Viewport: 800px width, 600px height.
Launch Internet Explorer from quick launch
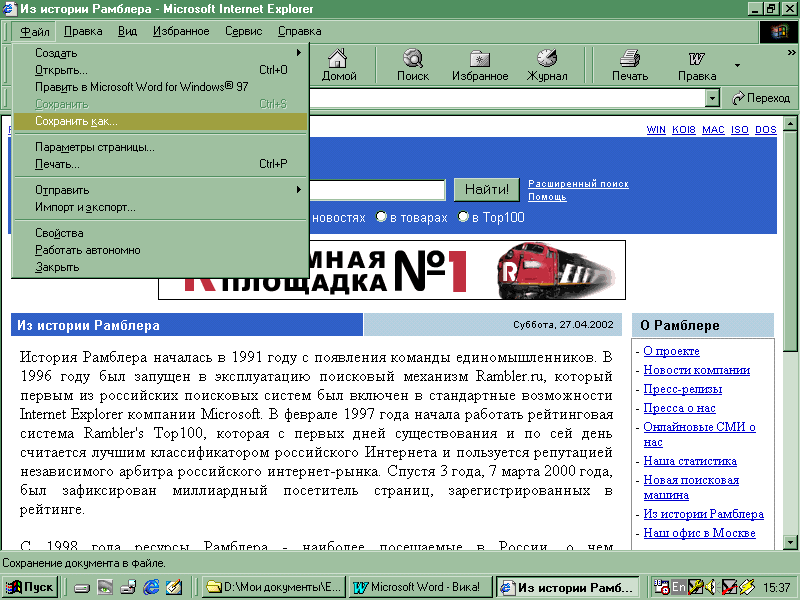click(151, 587)
